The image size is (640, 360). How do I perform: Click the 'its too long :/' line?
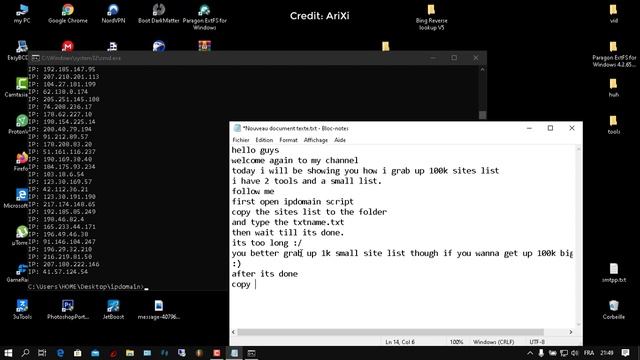tap(267, 243)
